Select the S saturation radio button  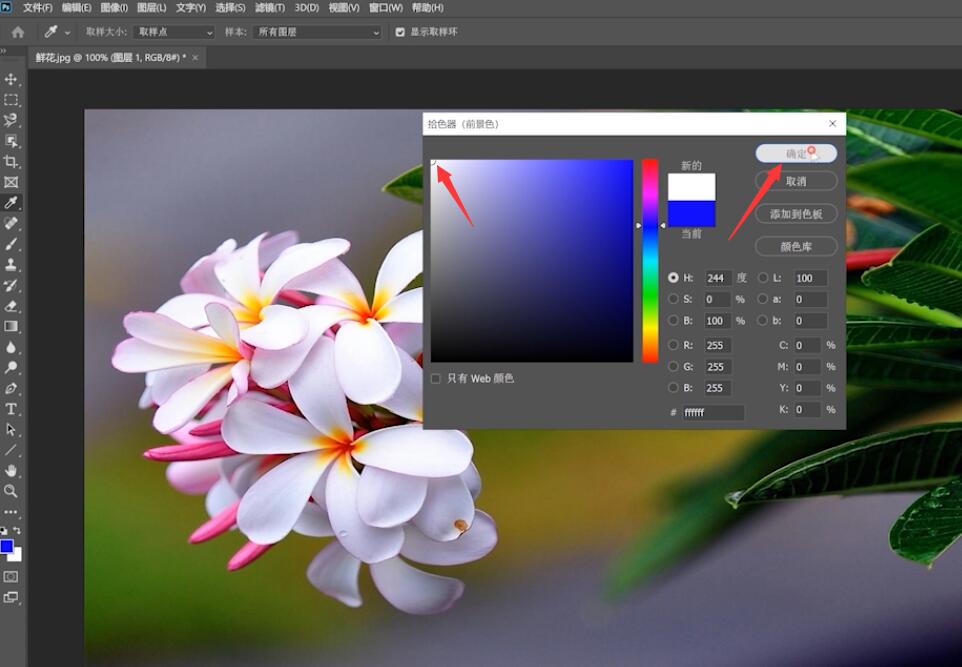click(673, 299)
